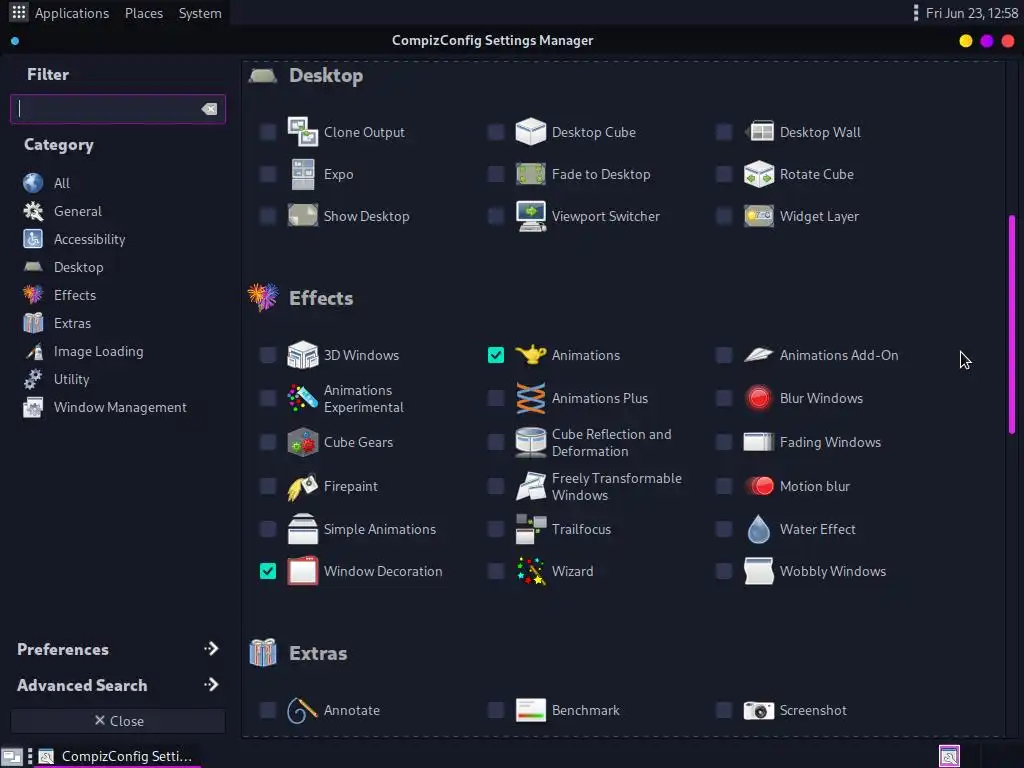Click the Trailfocus plugin icon
This screenshot has width=1024, height=768.
pos(530,530)
